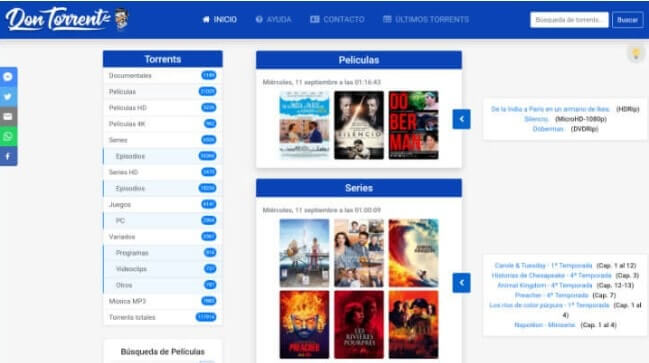649x363 pixels.
Task: Open the Preacher series poster
Action: click(x=304, y=325)
